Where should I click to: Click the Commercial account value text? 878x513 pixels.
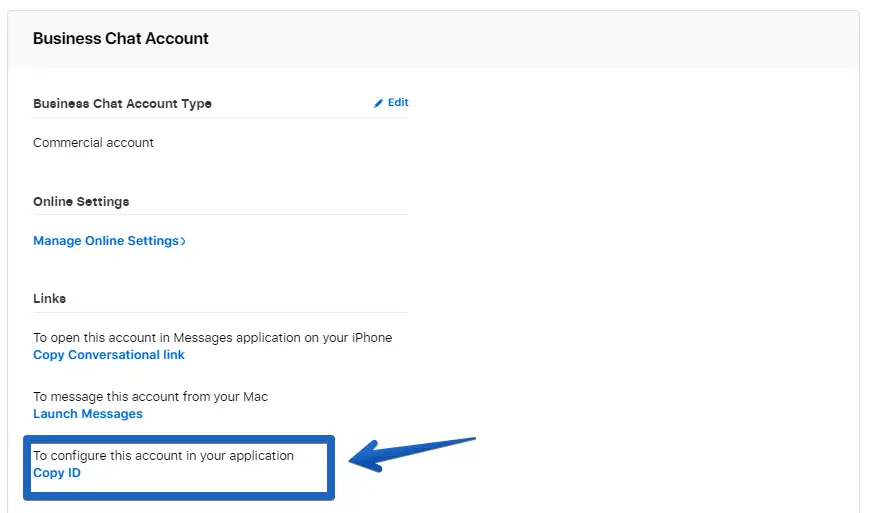point(93,143)
